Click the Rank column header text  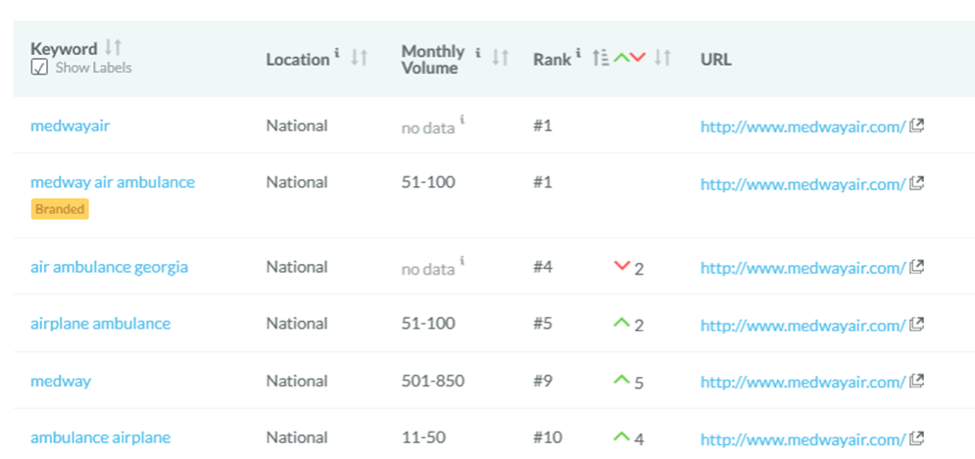552,60
